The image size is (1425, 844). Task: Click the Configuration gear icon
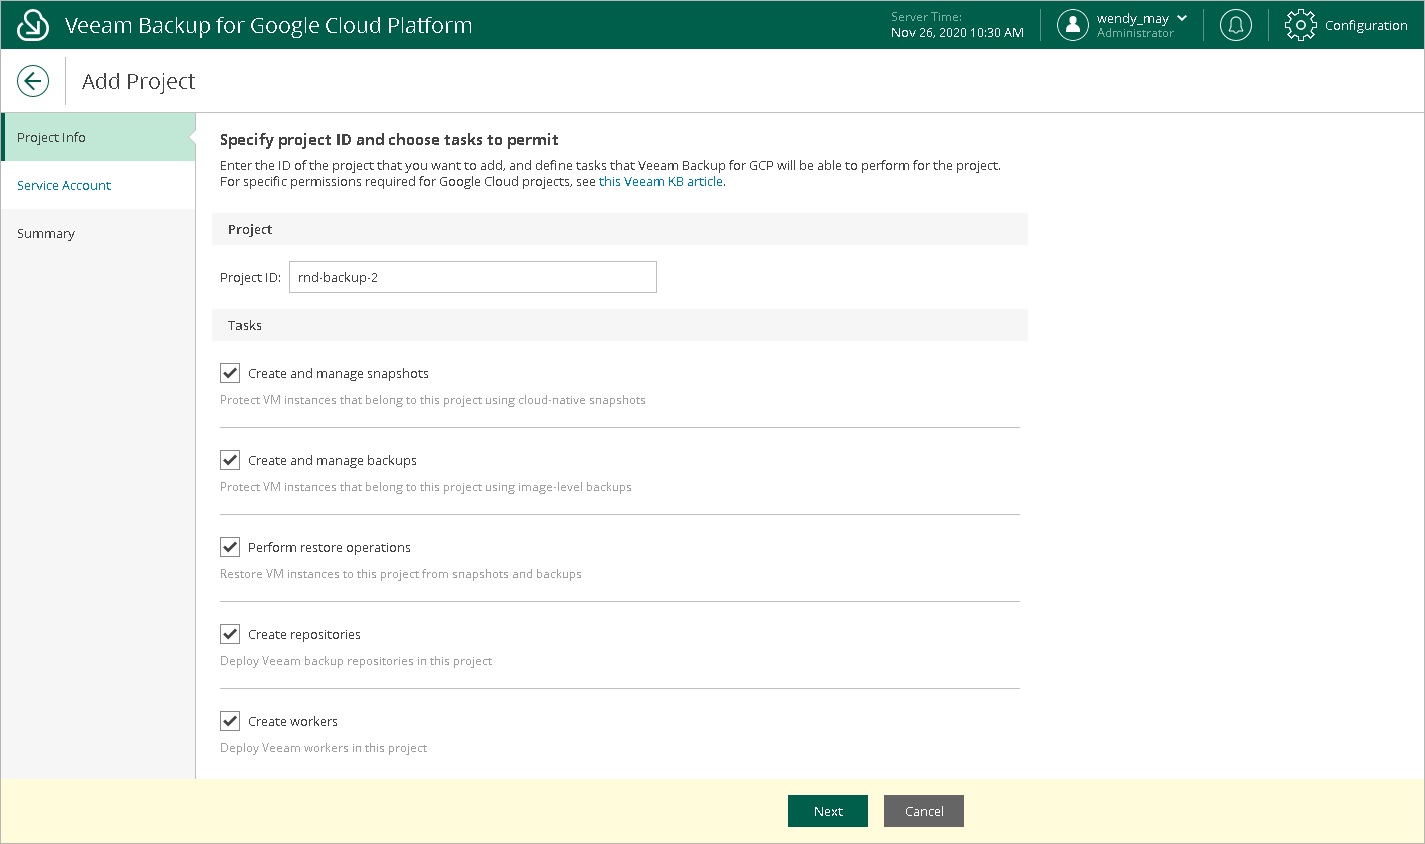1300,25
